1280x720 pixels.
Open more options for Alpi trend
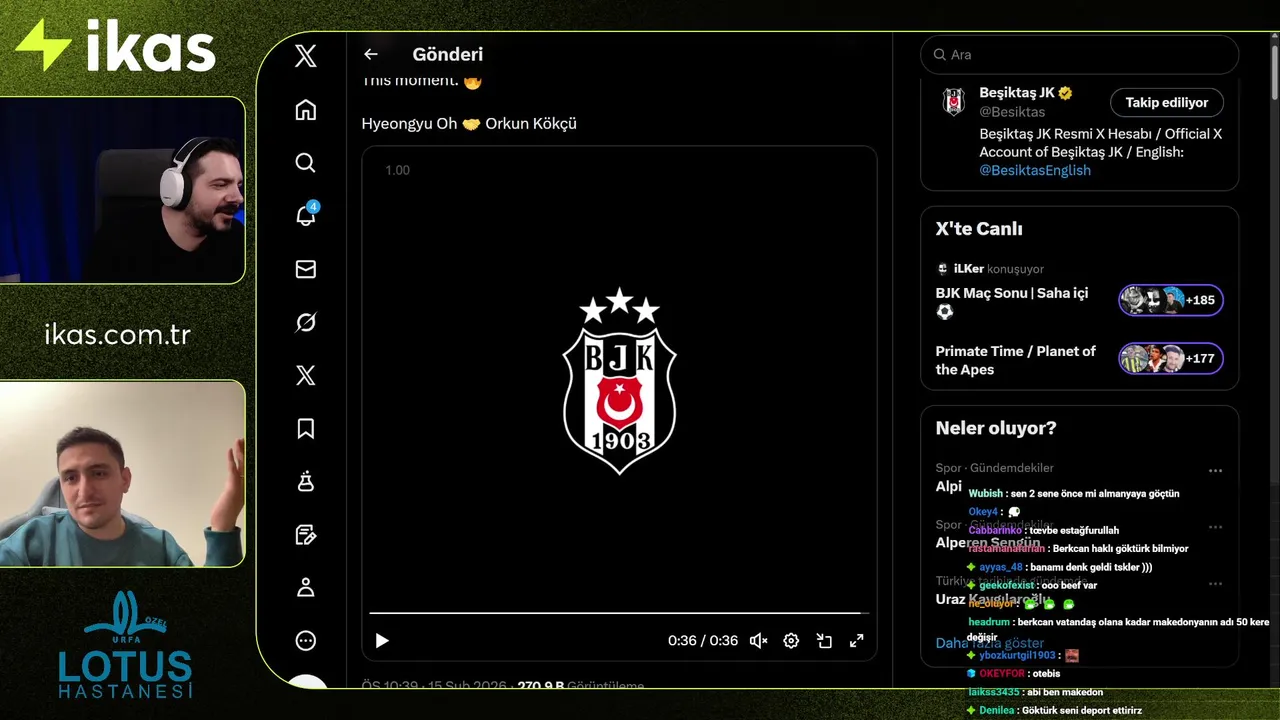tap(1215, 470)
